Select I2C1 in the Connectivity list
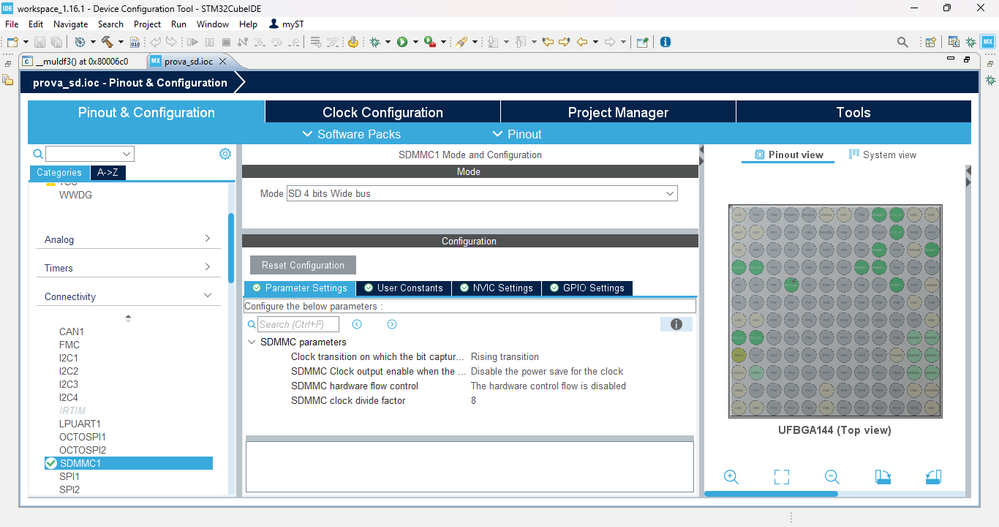This screenshot has width=999, height=527. (68, 358)
